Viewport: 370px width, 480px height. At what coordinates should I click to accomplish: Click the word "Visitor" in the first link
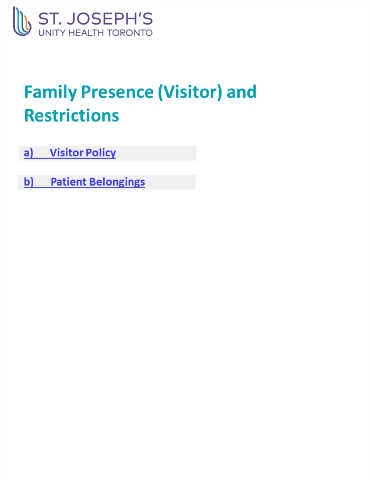coord(66,153)
